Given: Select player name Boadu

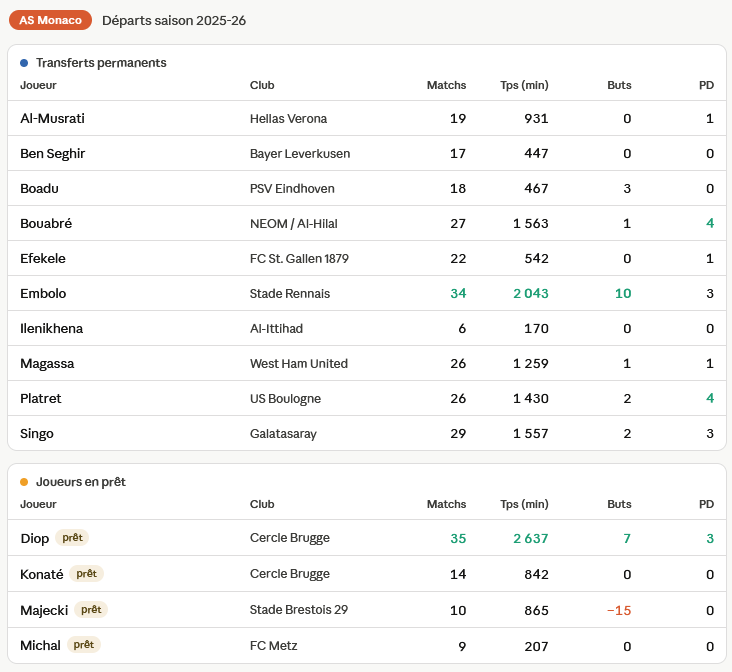Looking at the screenshot, I should (39, 188).
